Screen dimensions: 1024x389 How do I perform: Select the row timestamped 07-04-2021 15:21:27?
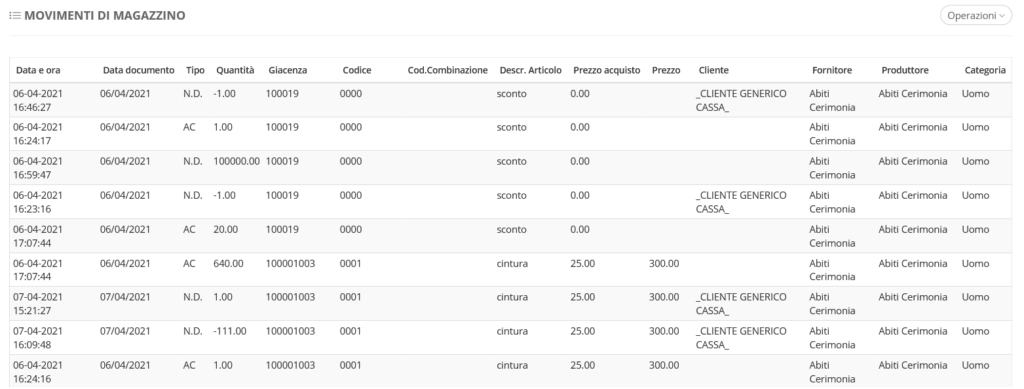pos(511,303)
